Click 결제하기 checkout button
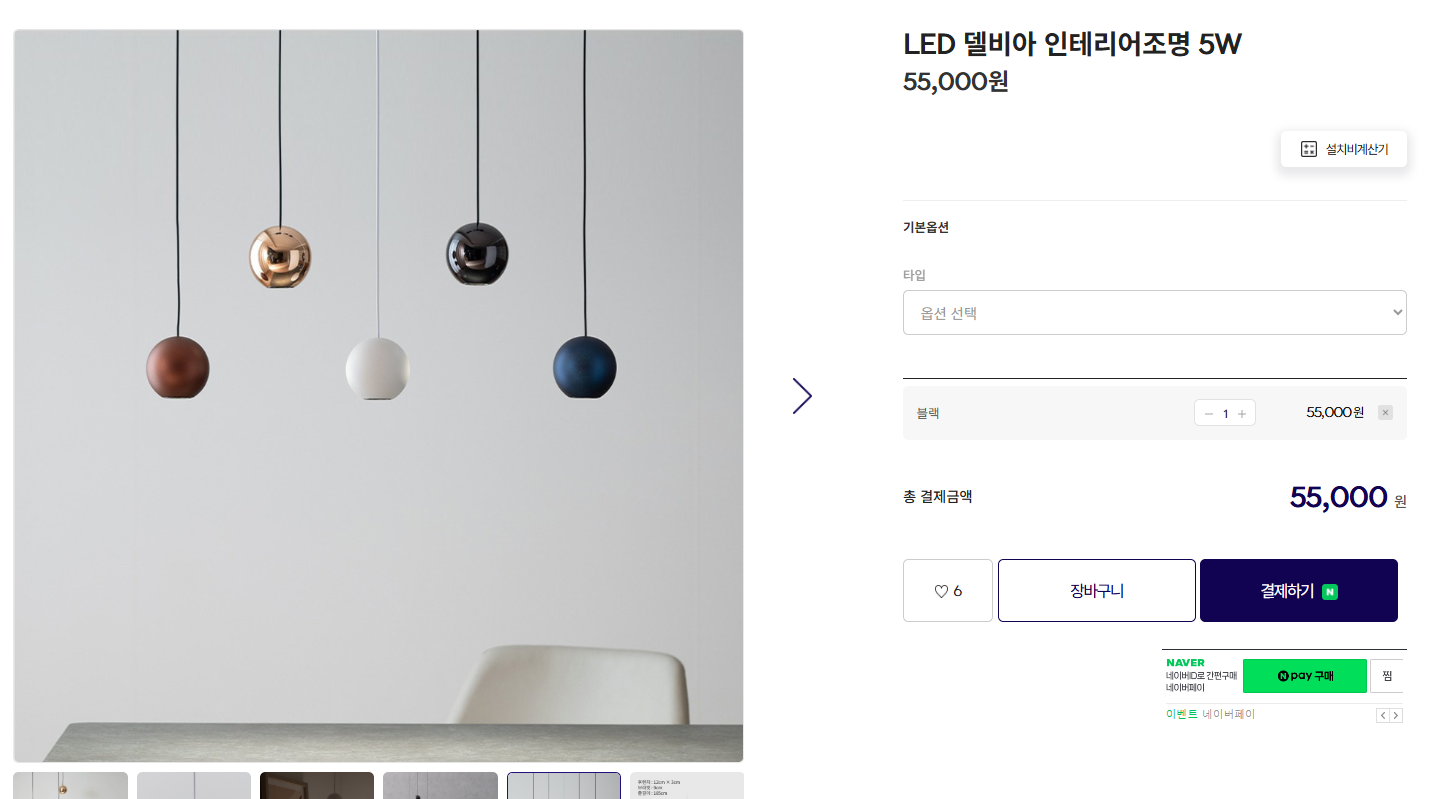The image size is (1430, 799). pos(1298,591)
